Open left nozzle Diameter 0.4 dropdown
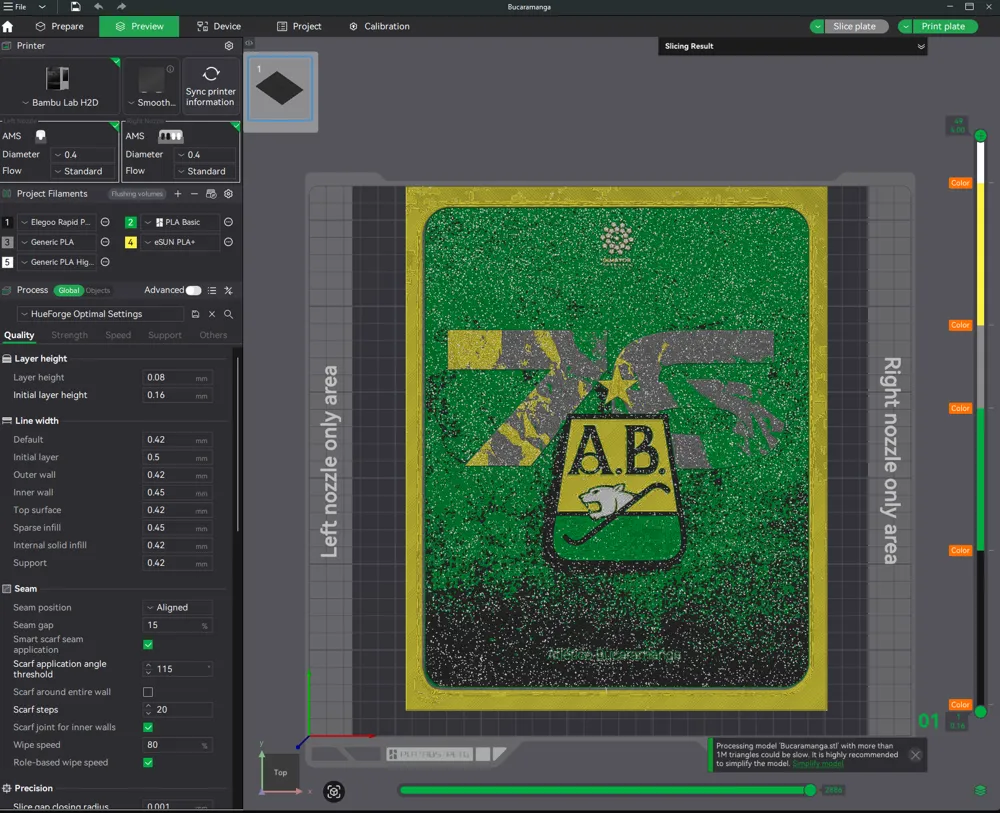This screenshot has height=813, width=1000. [x=83, y=154]
